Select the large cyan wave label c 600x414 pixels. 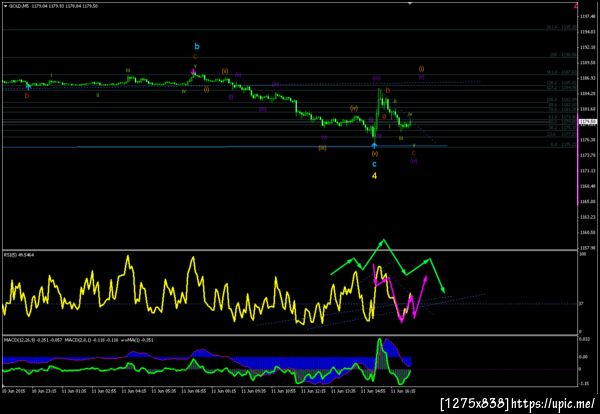374,165
